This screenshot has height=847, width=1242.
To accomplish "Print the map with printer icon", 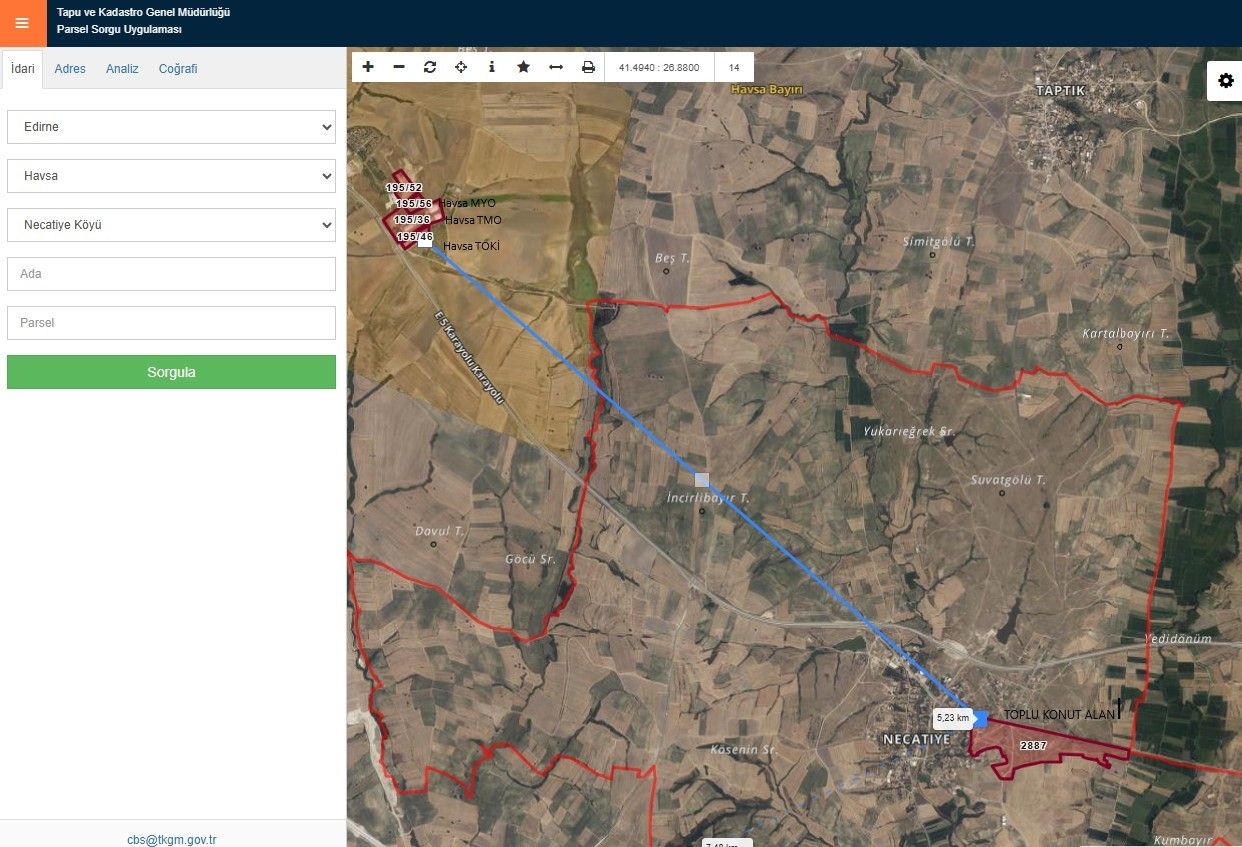I will click(588, 67).
